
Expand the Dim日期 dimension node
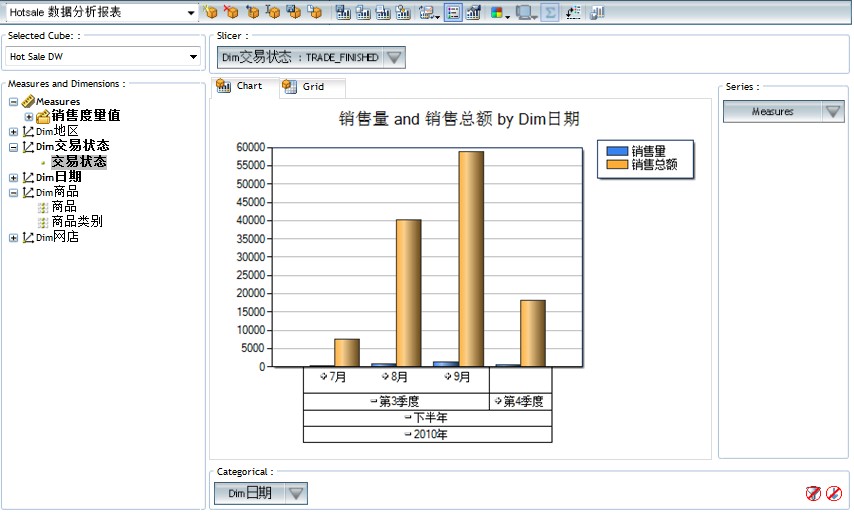coord(14,177)
